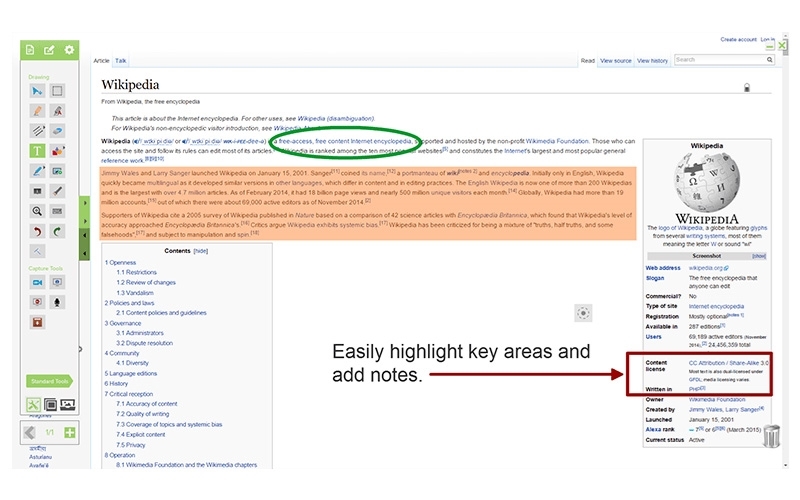Select the Read tab
Viewport: 800px width, 500px height.
(x=588, y=61)
